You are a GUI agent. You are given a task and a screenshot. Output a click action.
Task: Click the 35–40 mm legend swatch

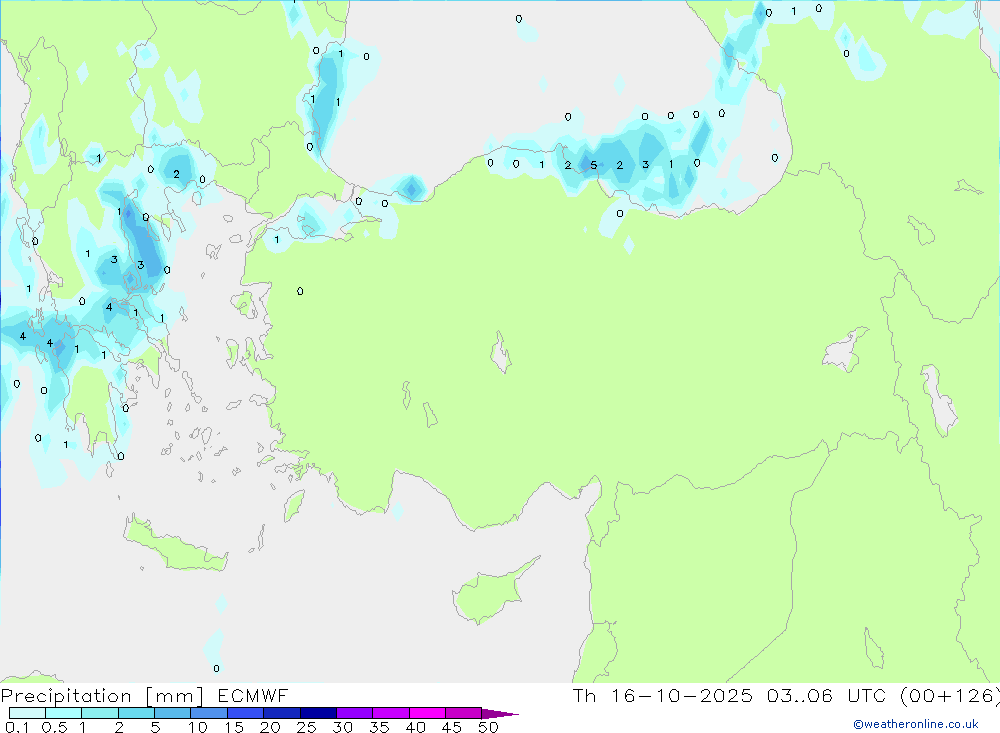pyautogui.click(x=391, y=713)
